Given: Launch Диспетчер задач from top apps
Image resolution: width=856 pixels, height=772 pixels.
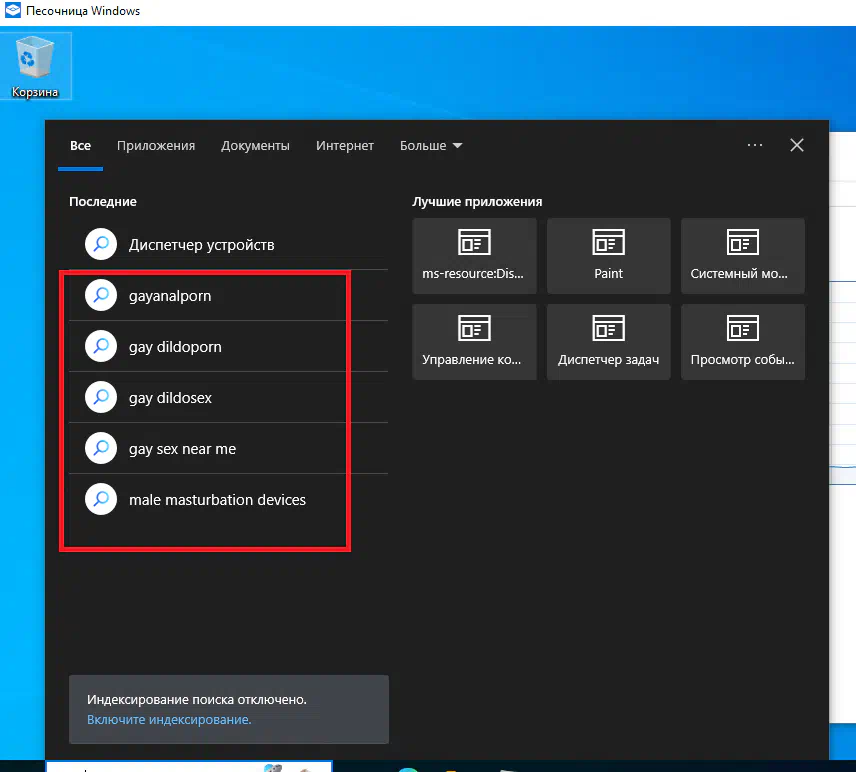Looking at the screenshot, I should (x=609, y=342).
